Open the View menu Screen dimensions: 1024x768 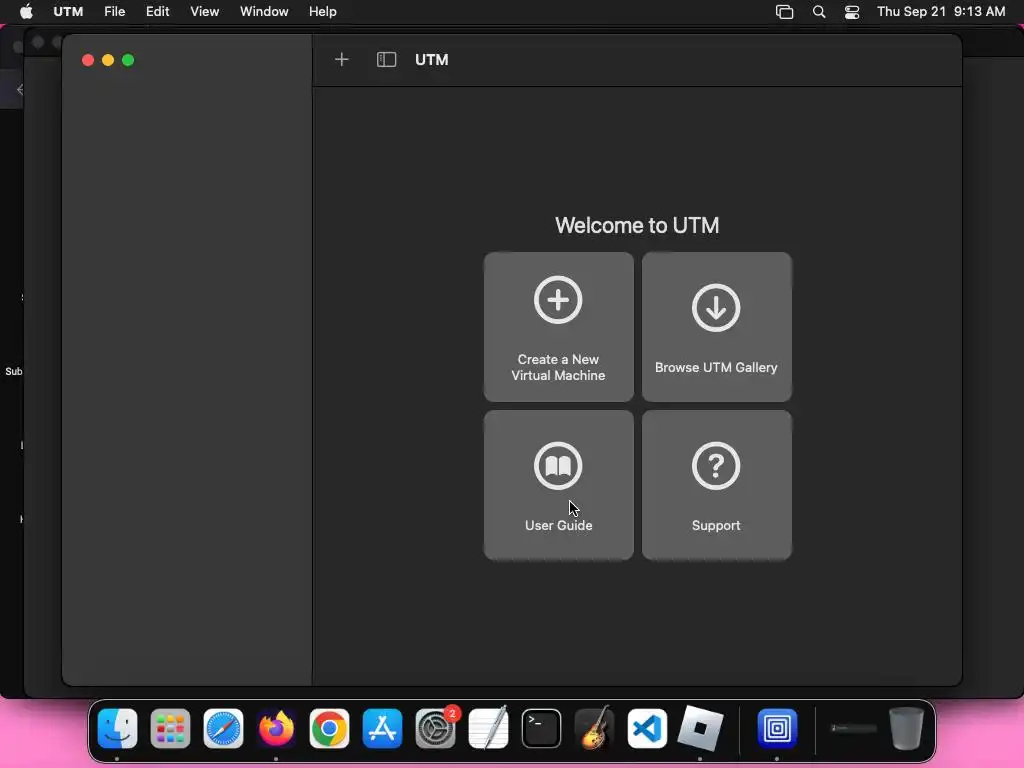pos(204,12)
